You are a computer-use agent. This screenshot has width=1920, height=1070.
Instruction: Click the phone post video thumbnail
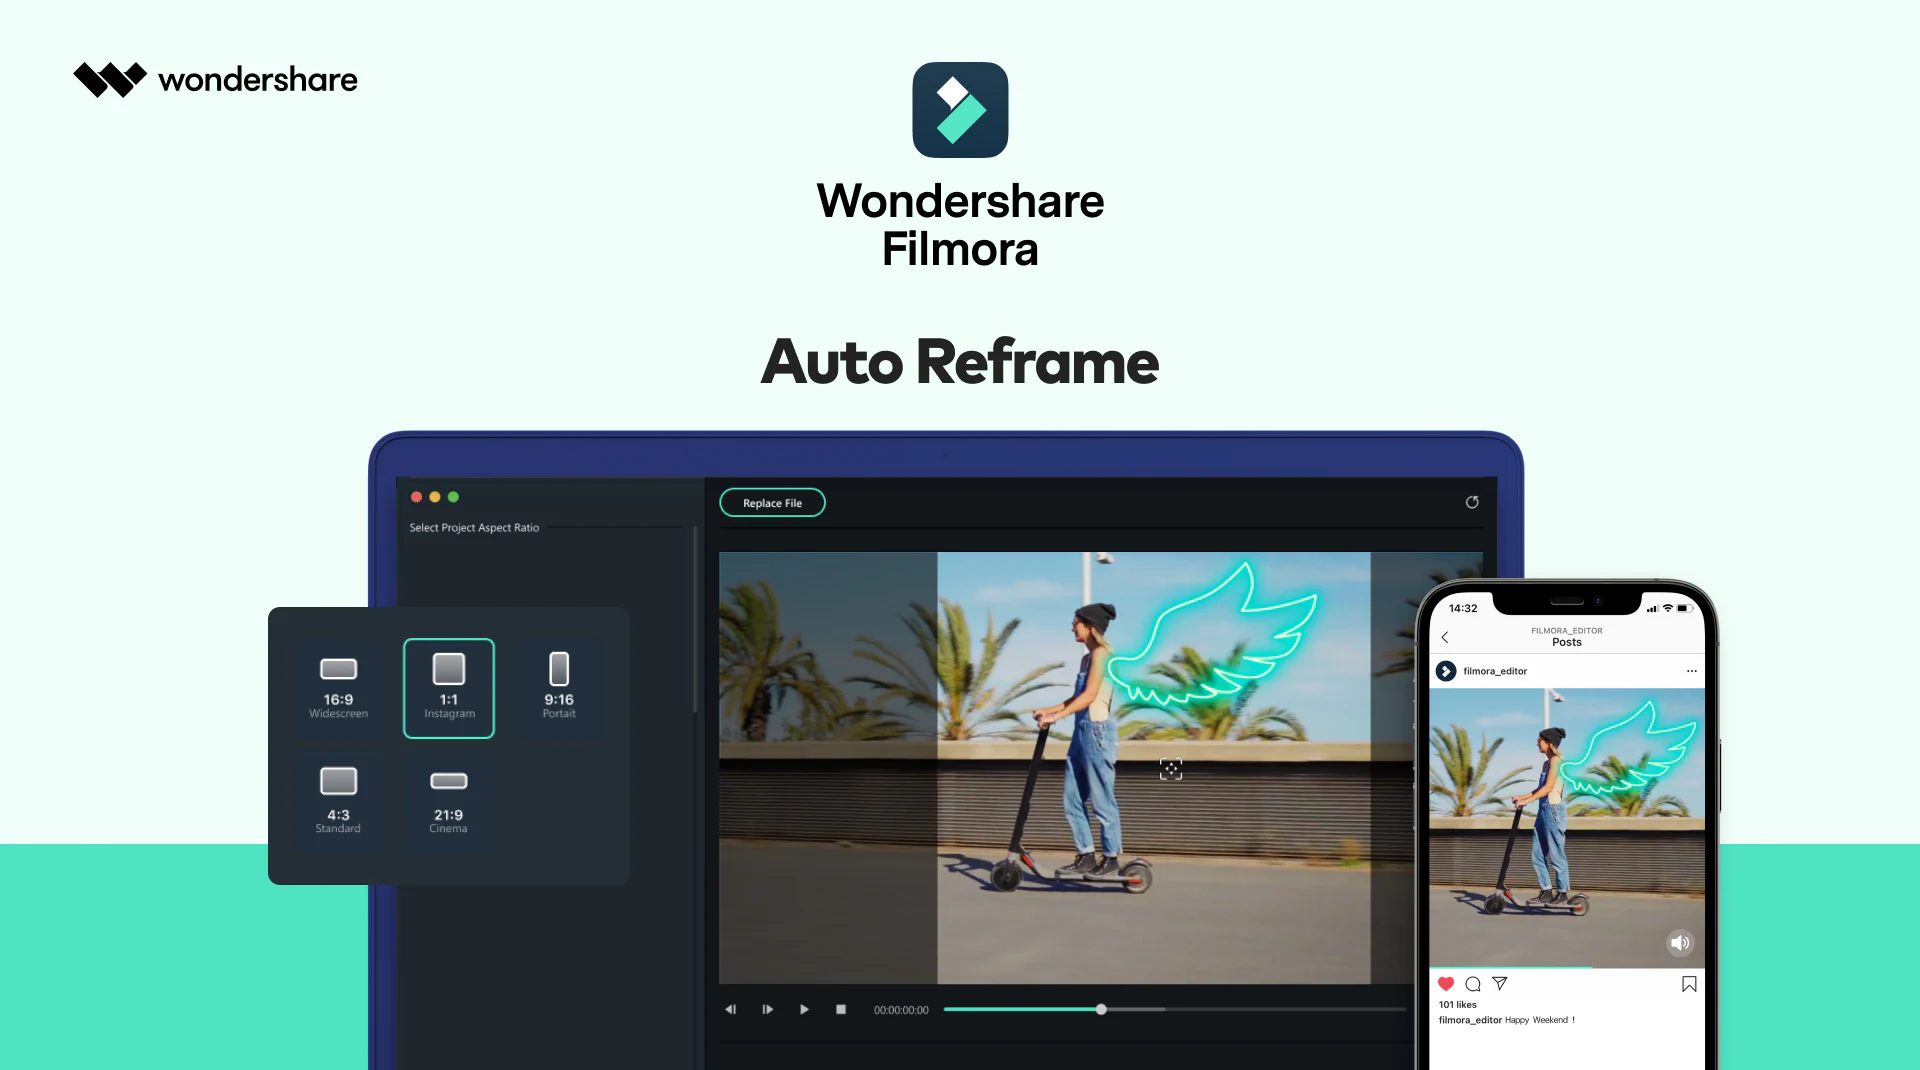point(1567,828)
